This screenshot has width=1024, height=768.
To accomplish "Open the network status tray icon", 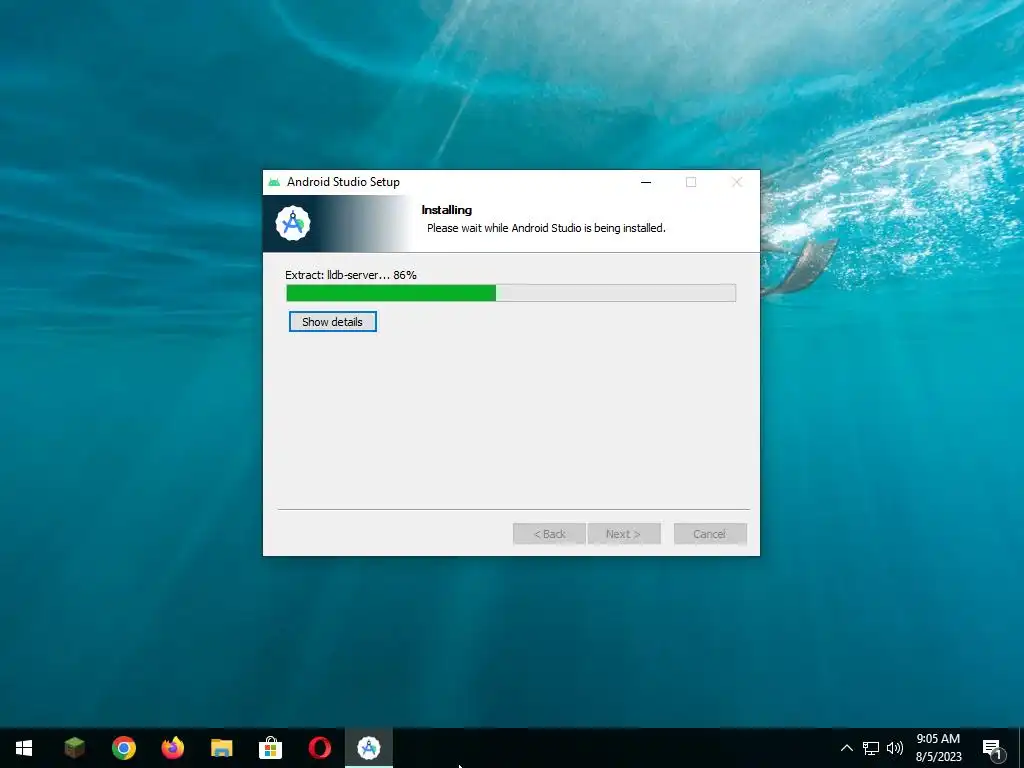I will point(871,748).
